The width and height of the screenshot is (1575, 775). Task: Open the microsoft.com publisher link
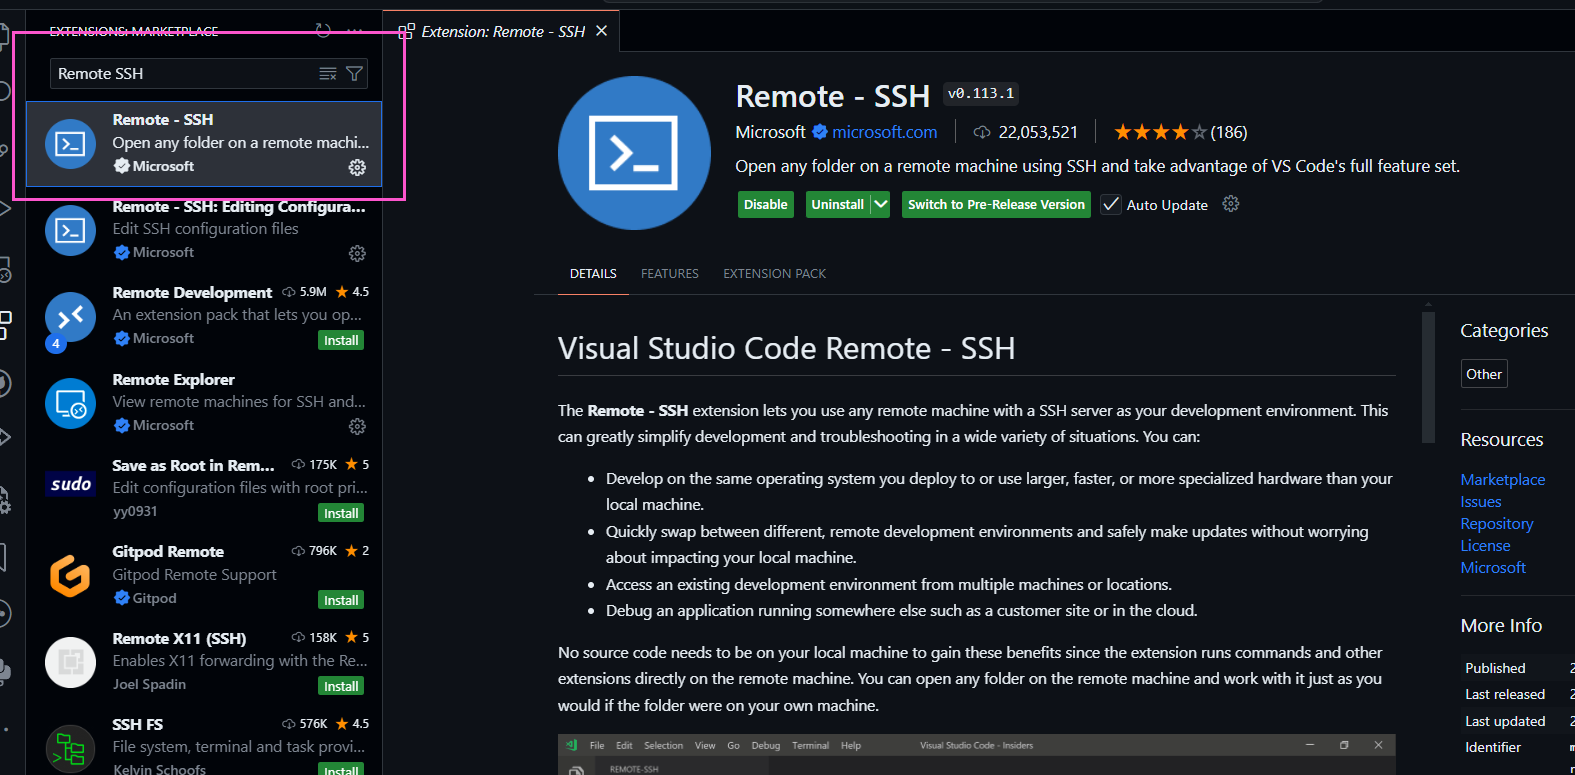click(885, 132)
